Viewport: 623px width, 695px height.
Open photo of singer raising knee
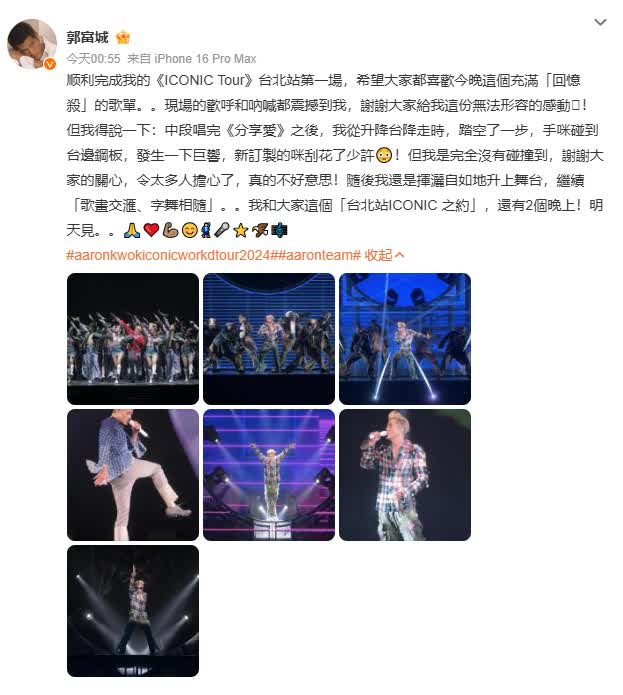coord(133,475)
